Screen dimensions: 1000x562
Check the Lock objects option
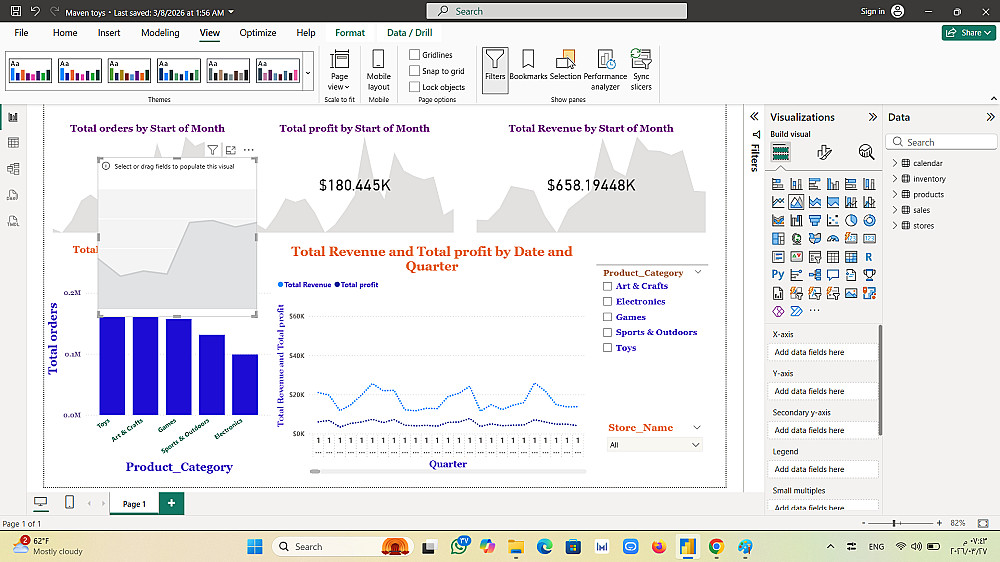415,87
